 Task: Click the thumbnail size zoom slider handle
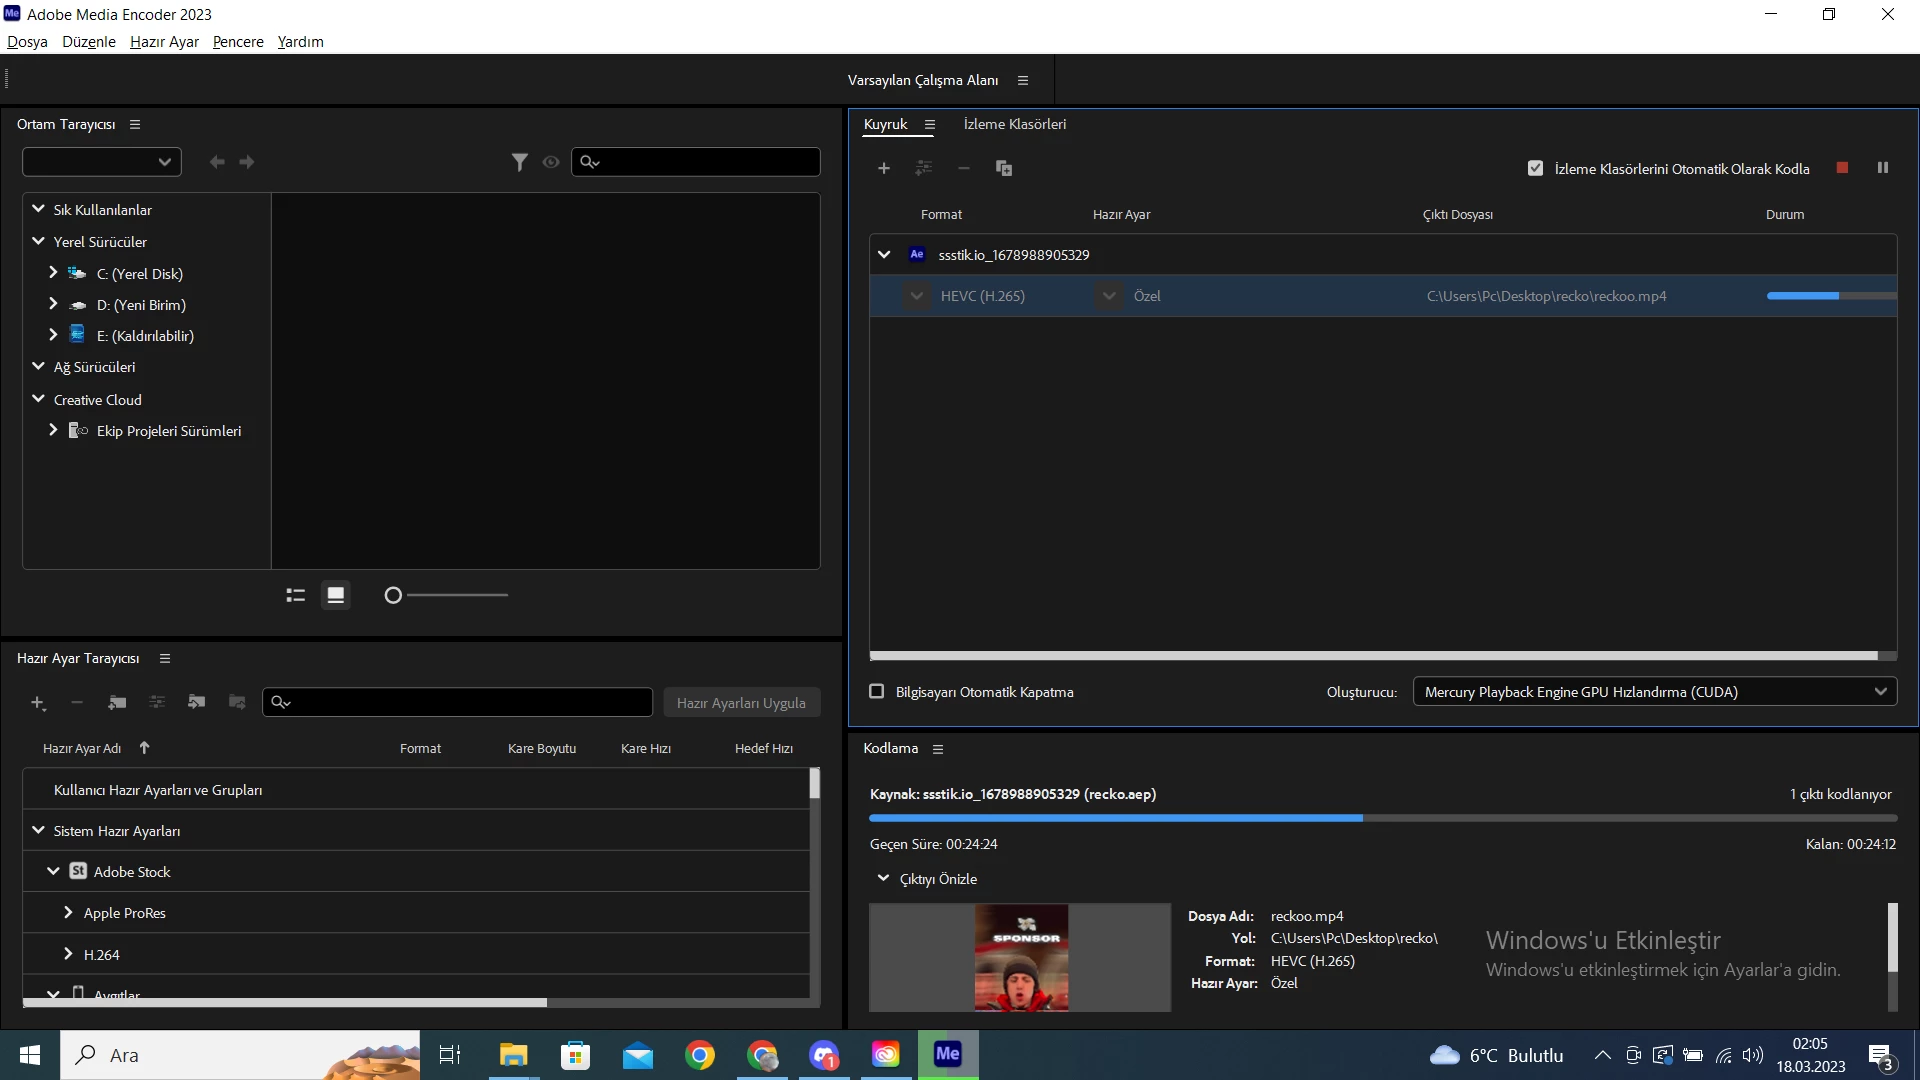pos(393,595)
